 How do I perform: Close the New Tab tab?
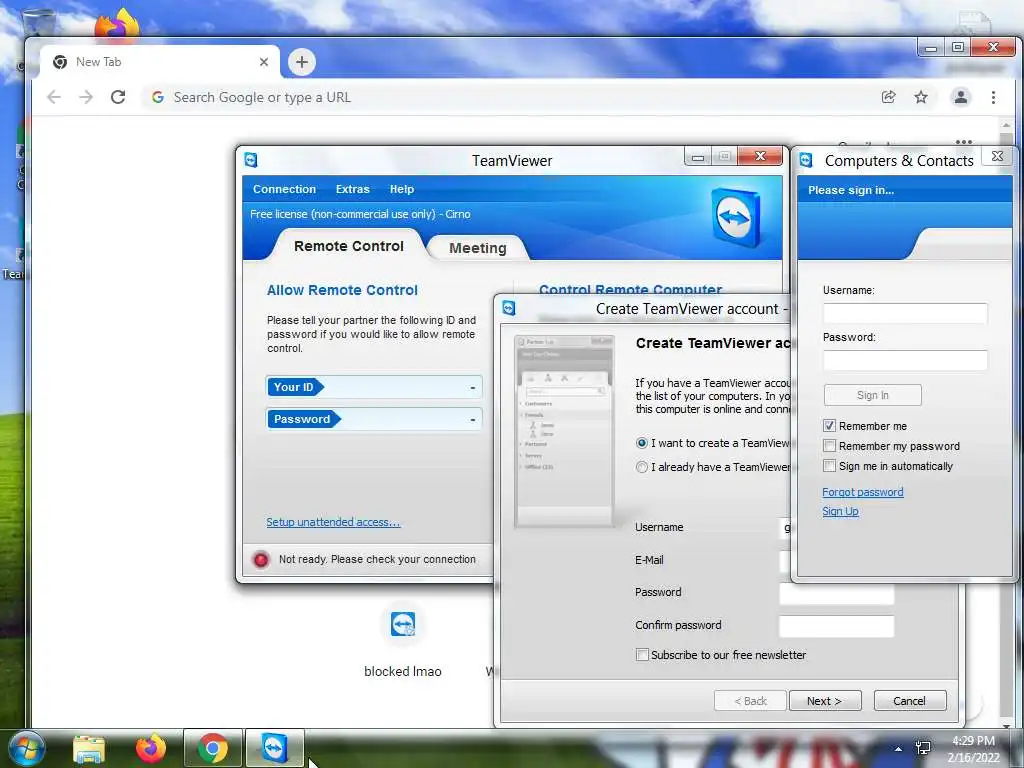coord(264,62)
